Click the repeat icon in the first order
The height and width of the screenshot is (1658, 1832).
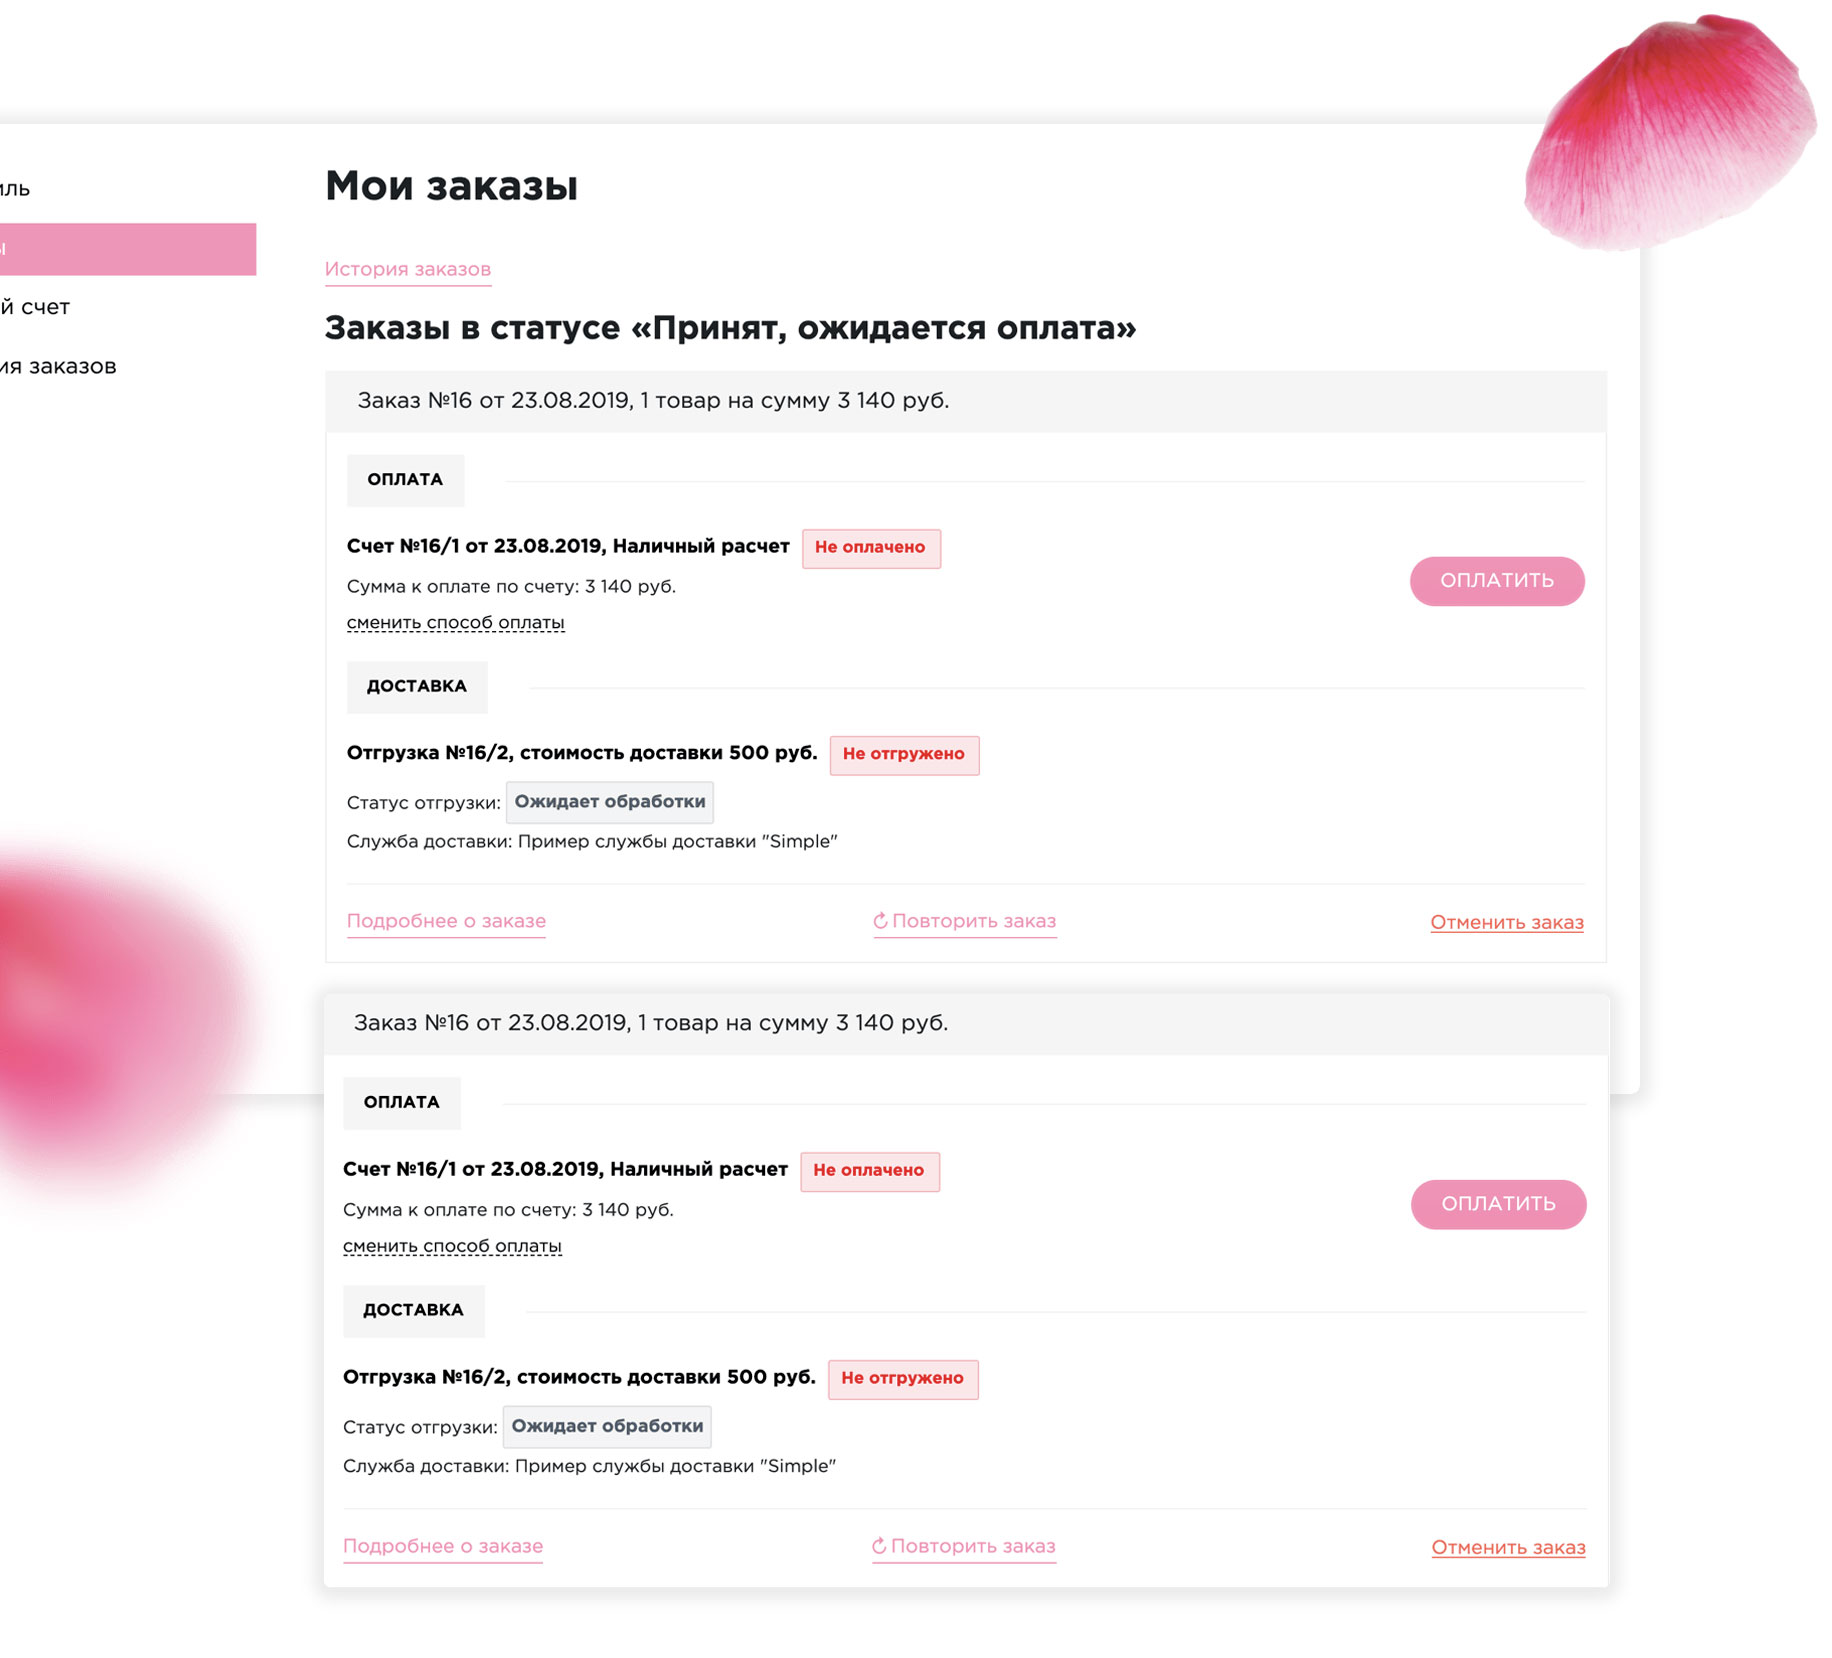coord(880,921)
